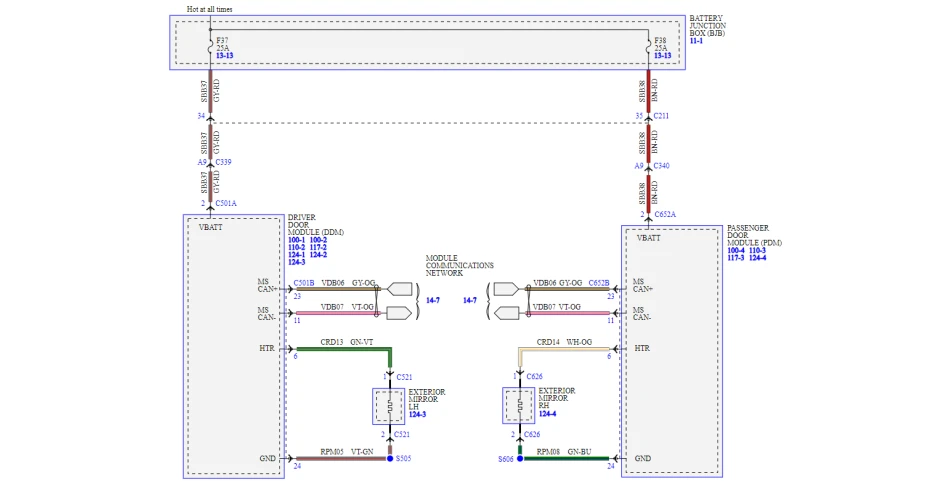Select the Exterior Mirror RH heater symbol
Image resolution: width=952 pixels, height=500 pixels.
point(518,405)
